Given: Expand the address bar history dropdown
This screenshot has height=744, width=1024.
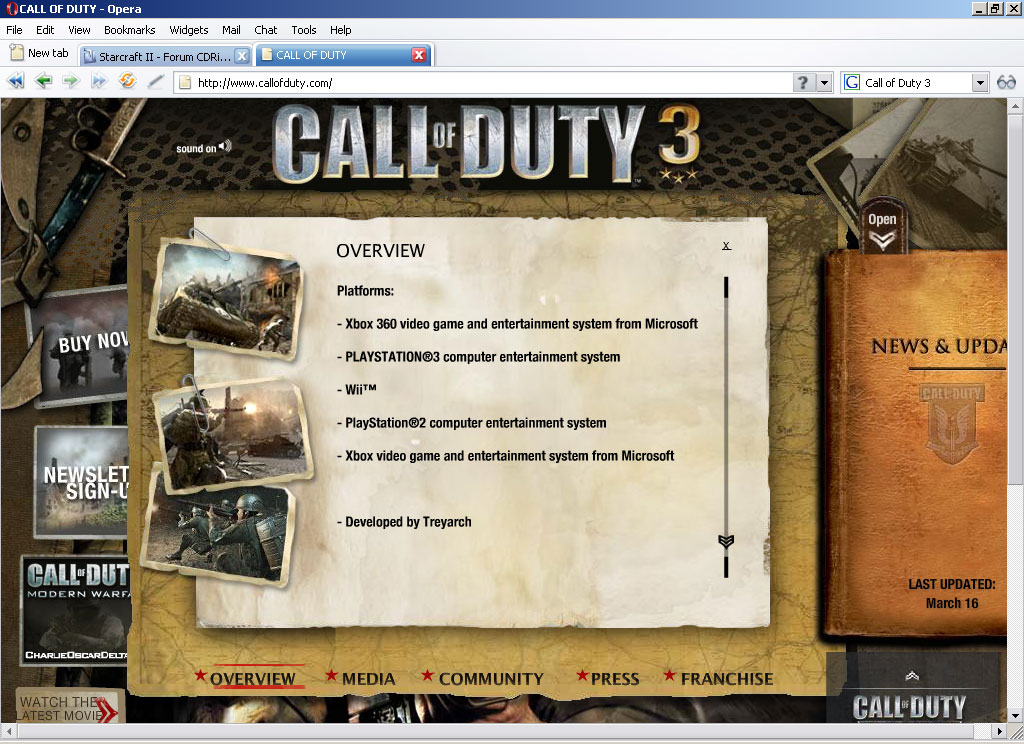Looking at the screenshot, I should coord(824,83).
